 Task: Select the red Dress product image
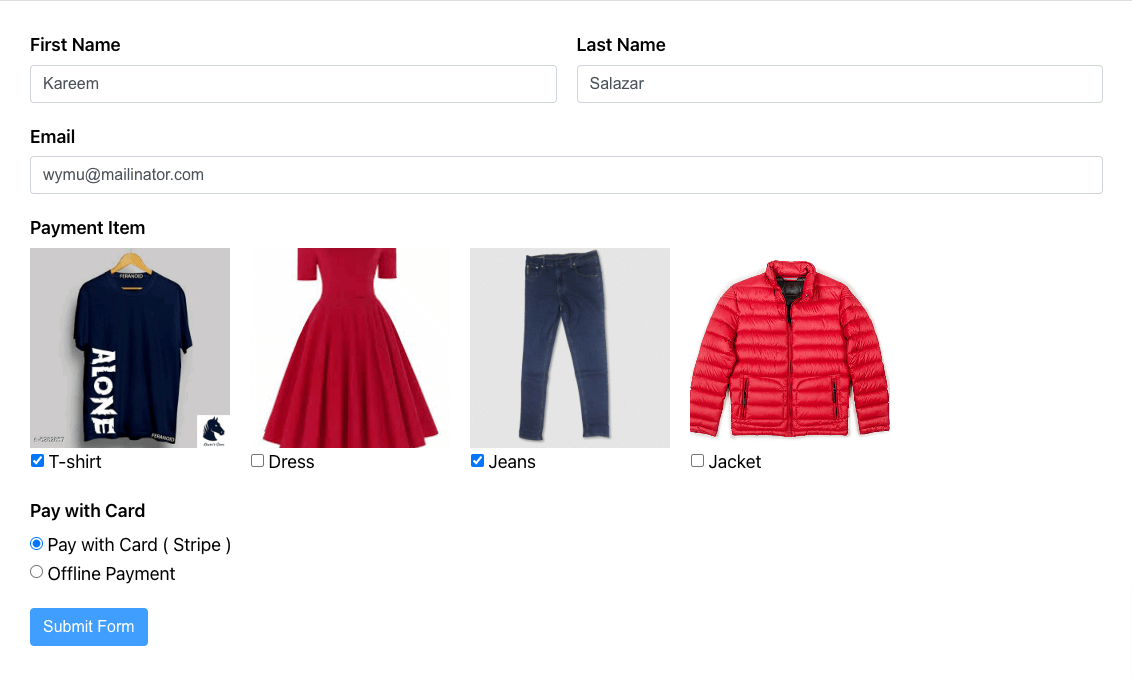pos(350,348)
